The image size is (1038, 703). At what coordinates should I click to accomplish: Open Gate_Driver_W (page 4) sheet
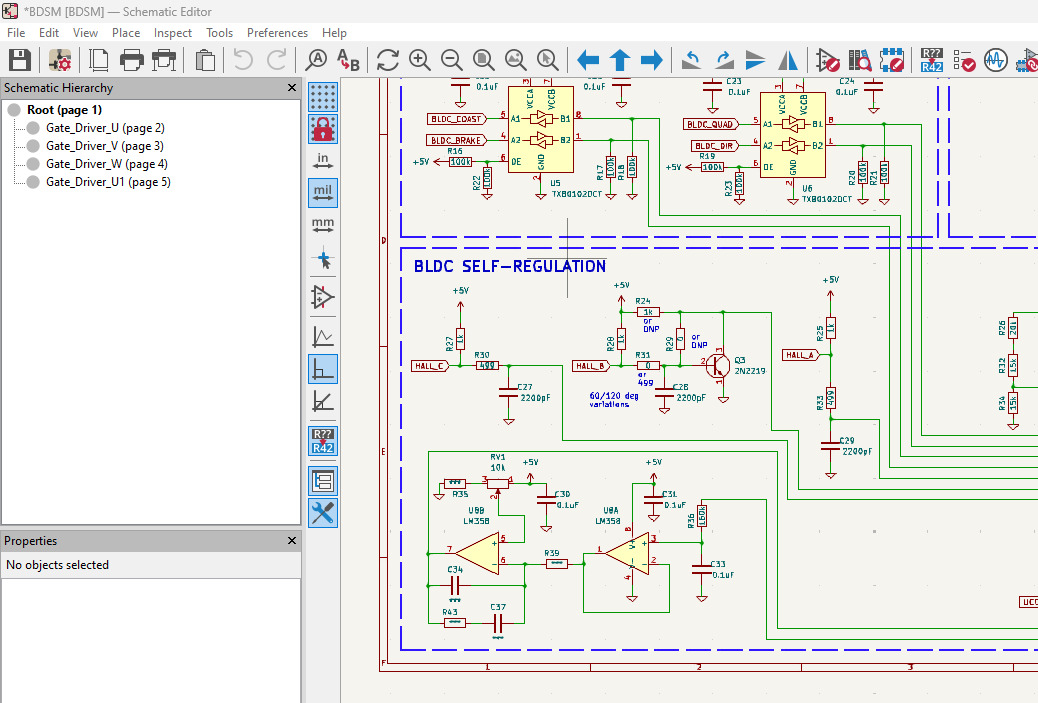click(107, 164)
